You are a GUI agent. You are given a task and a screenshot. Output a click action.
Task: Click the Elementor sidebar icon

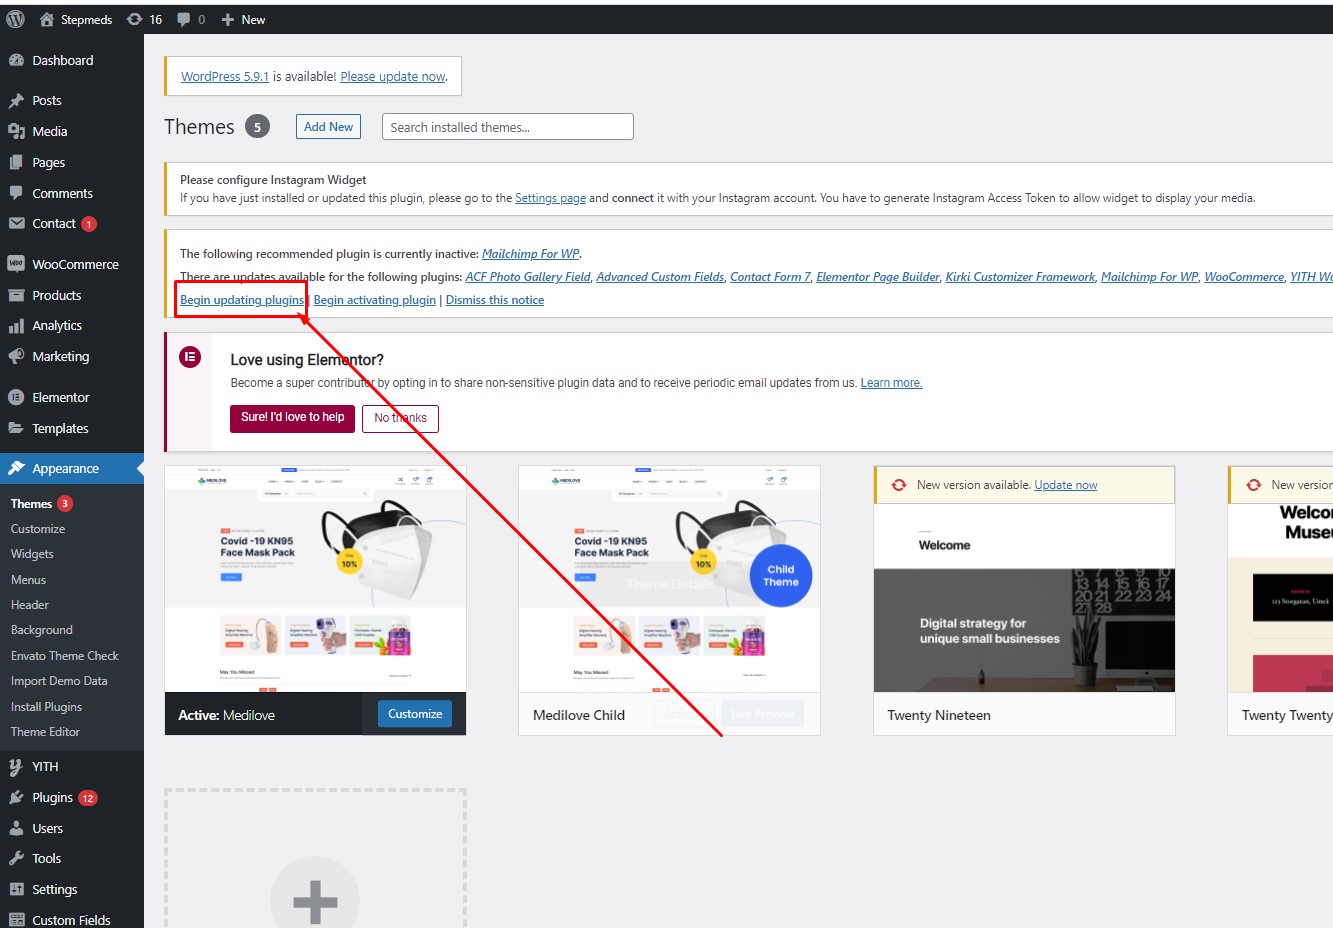[x=16, y=397]
